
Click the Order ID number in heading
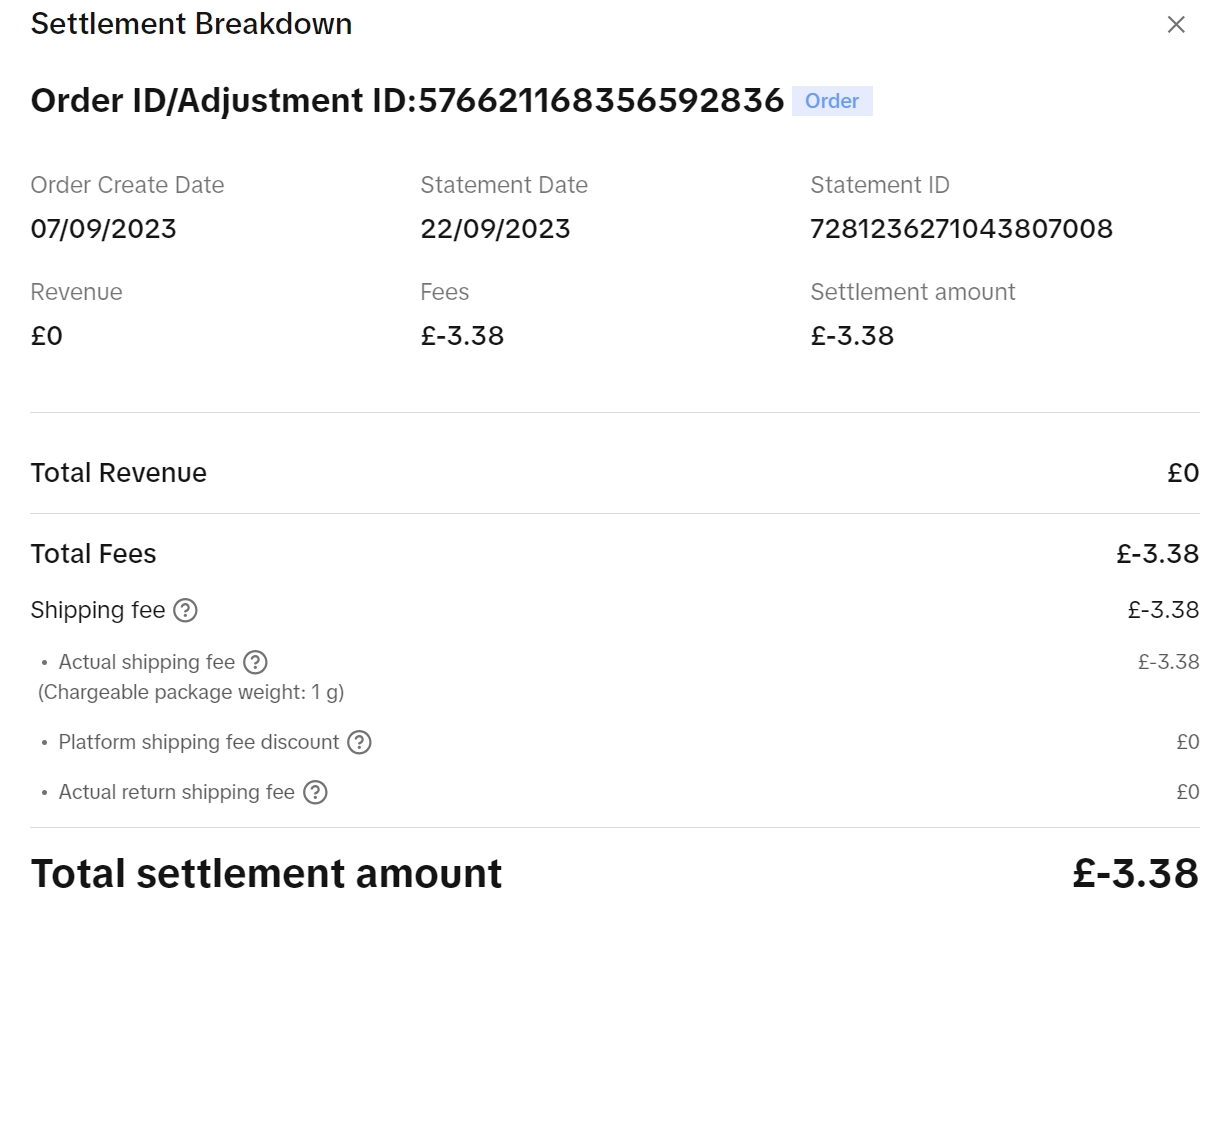(x=601, y=100)
